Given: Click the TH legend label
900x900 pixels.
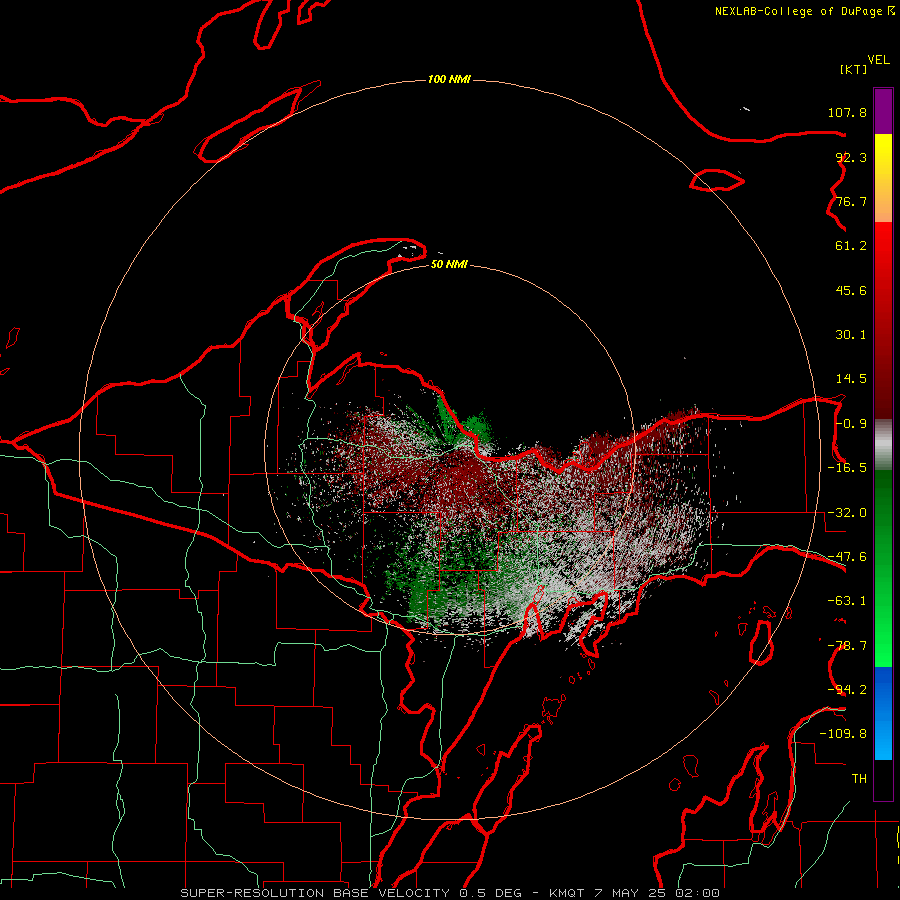Looking at the screenshot, I should point(859,779).
